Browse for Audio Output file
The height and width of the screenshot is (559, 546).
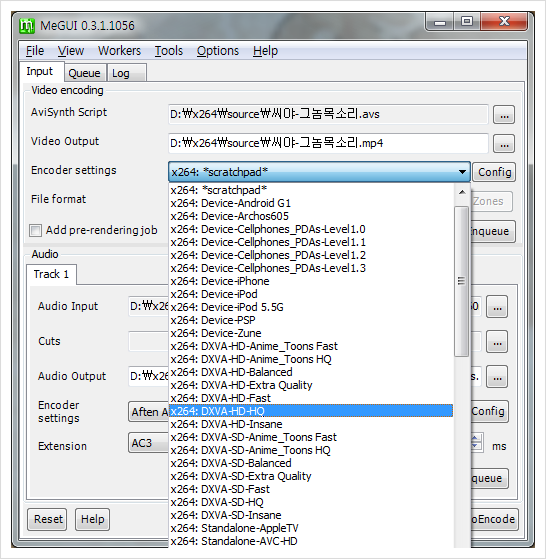(497, 377)
